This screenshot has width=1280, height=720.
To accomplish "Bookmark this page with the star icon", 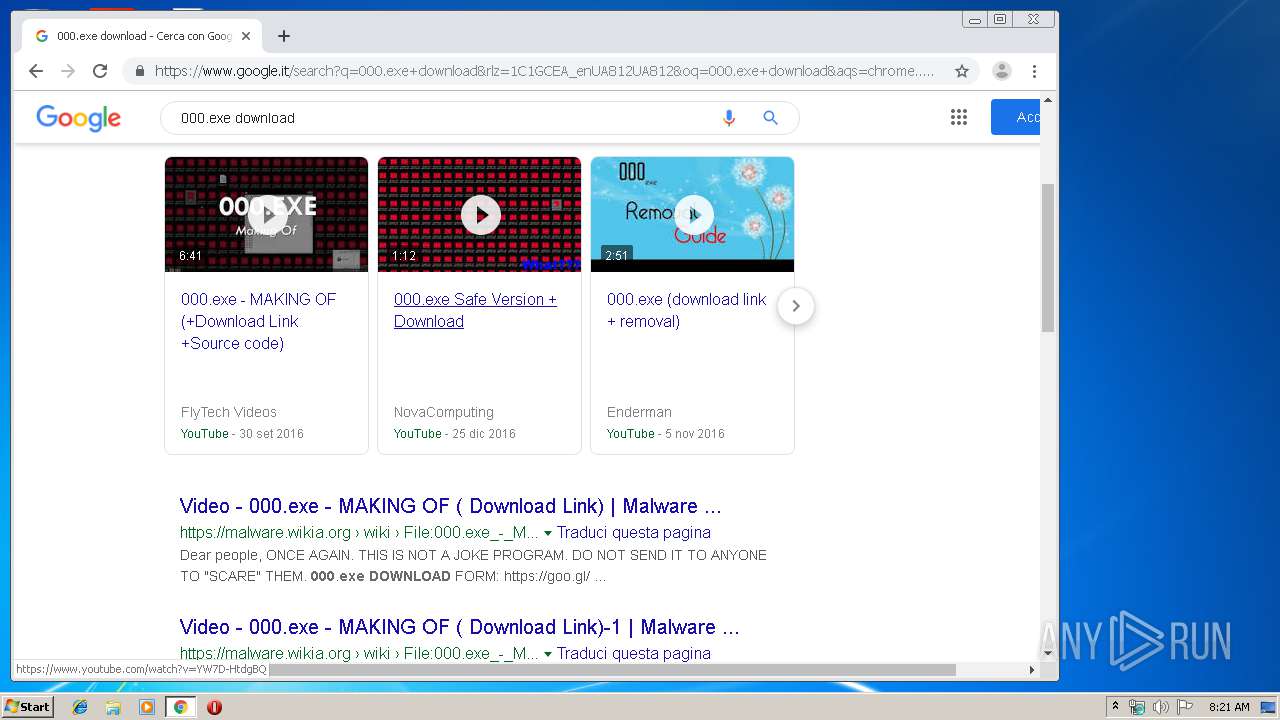I will [x=962, y=71].
